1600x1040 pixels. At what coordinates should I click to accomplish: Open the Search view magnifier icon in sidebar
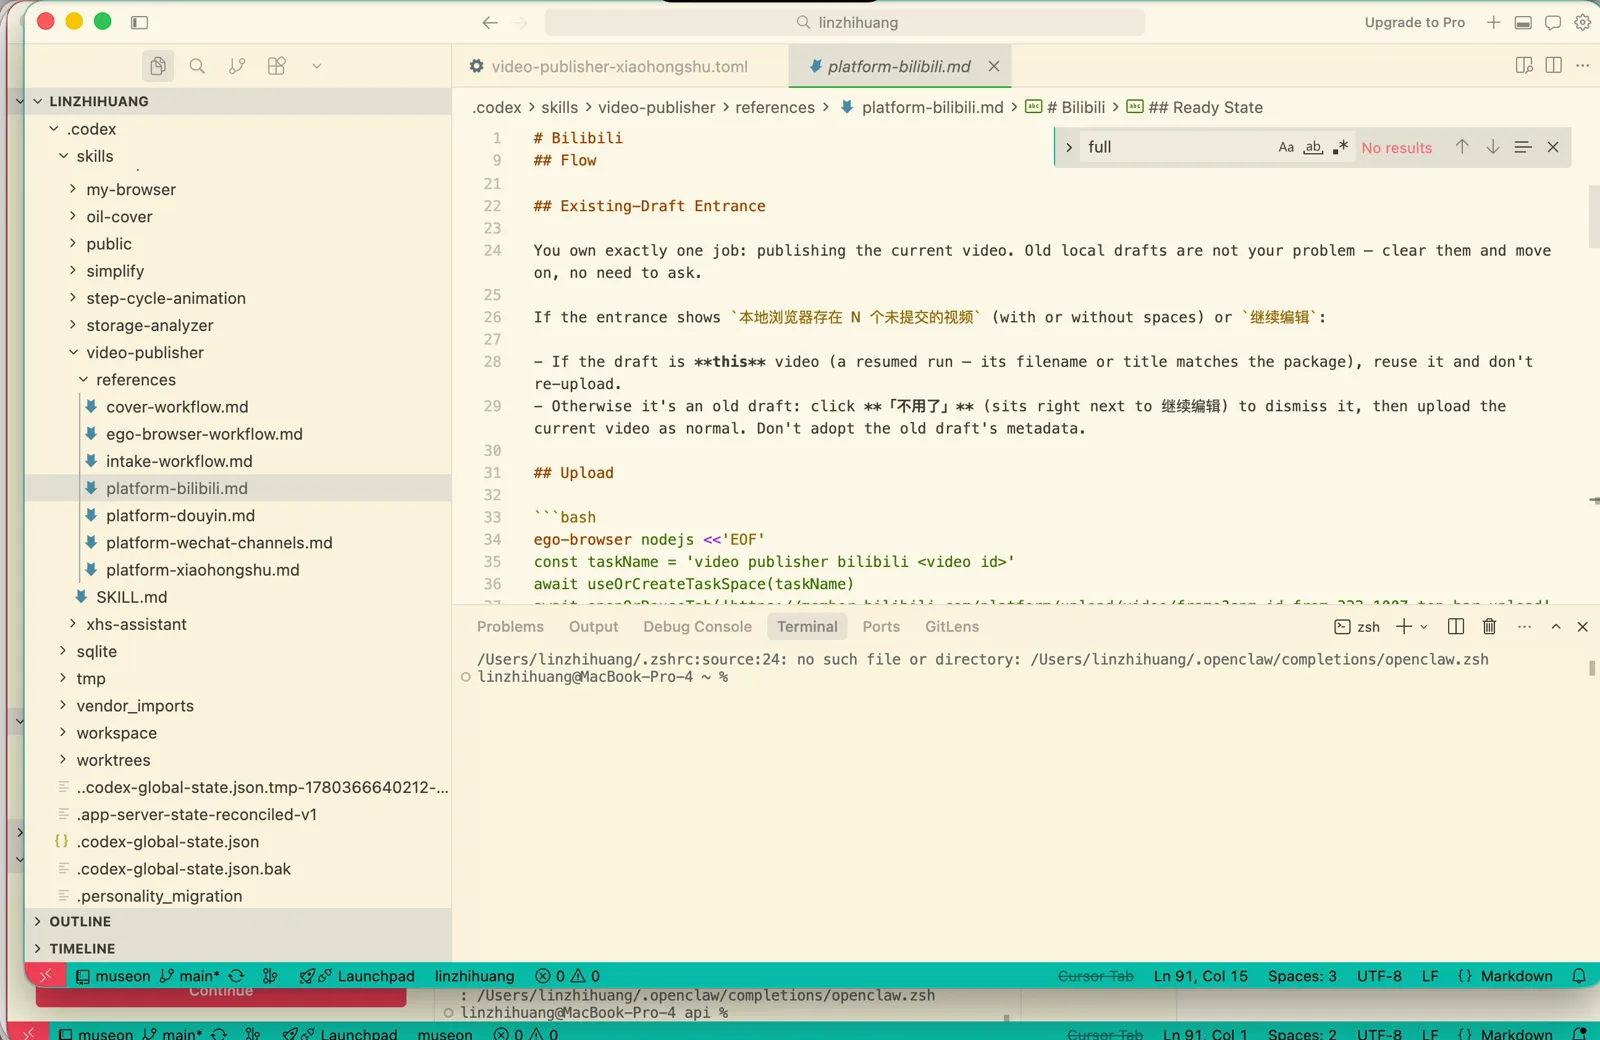(197, 66)
